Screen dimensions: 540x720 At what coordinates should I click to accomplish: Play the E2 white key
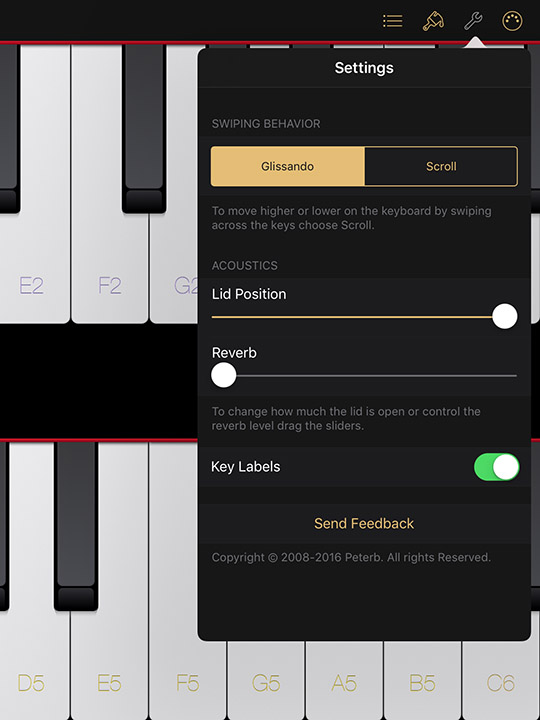[34, 276]
